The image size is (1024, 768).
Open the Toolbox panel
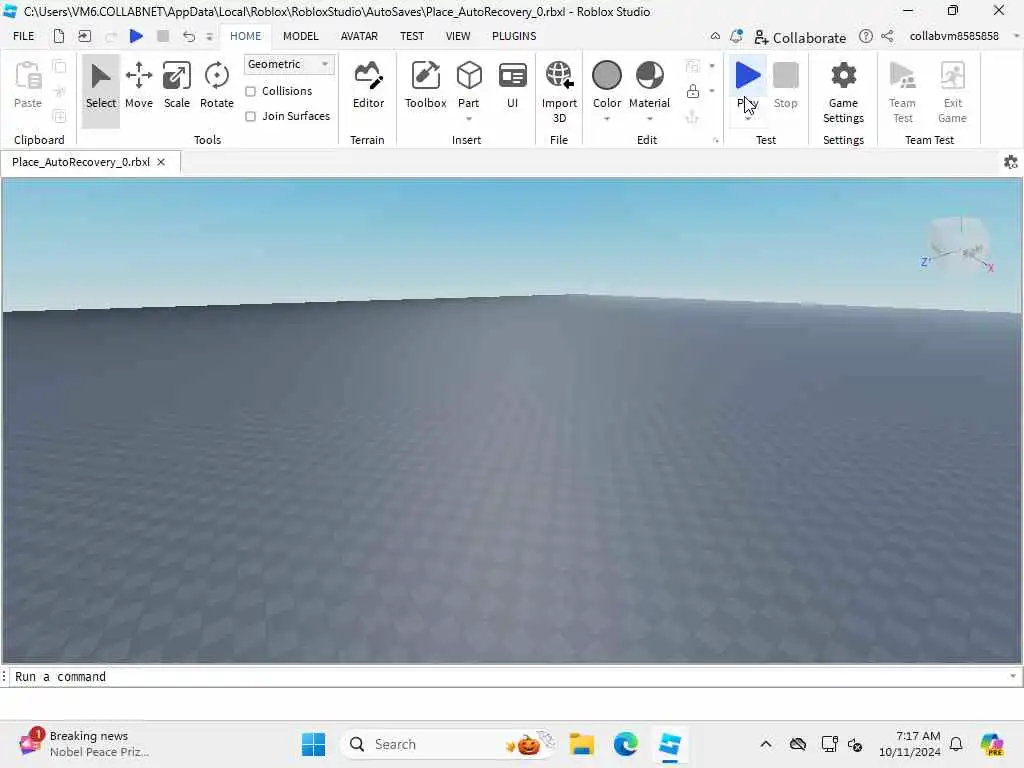pos(425,86)
